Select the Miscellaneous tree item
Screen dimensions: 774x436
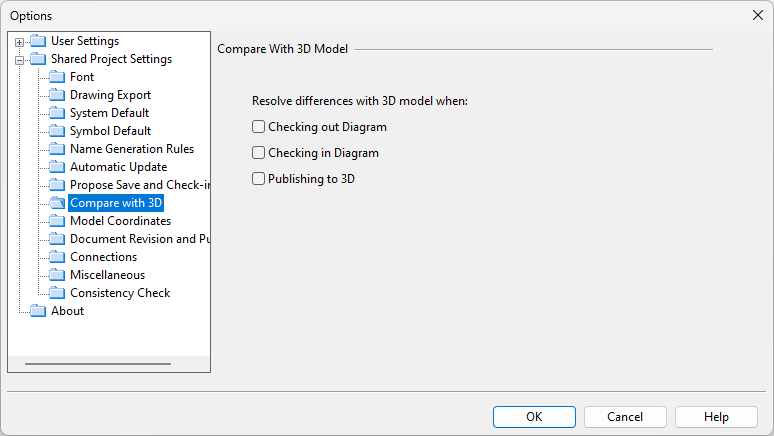click(107, 275)
